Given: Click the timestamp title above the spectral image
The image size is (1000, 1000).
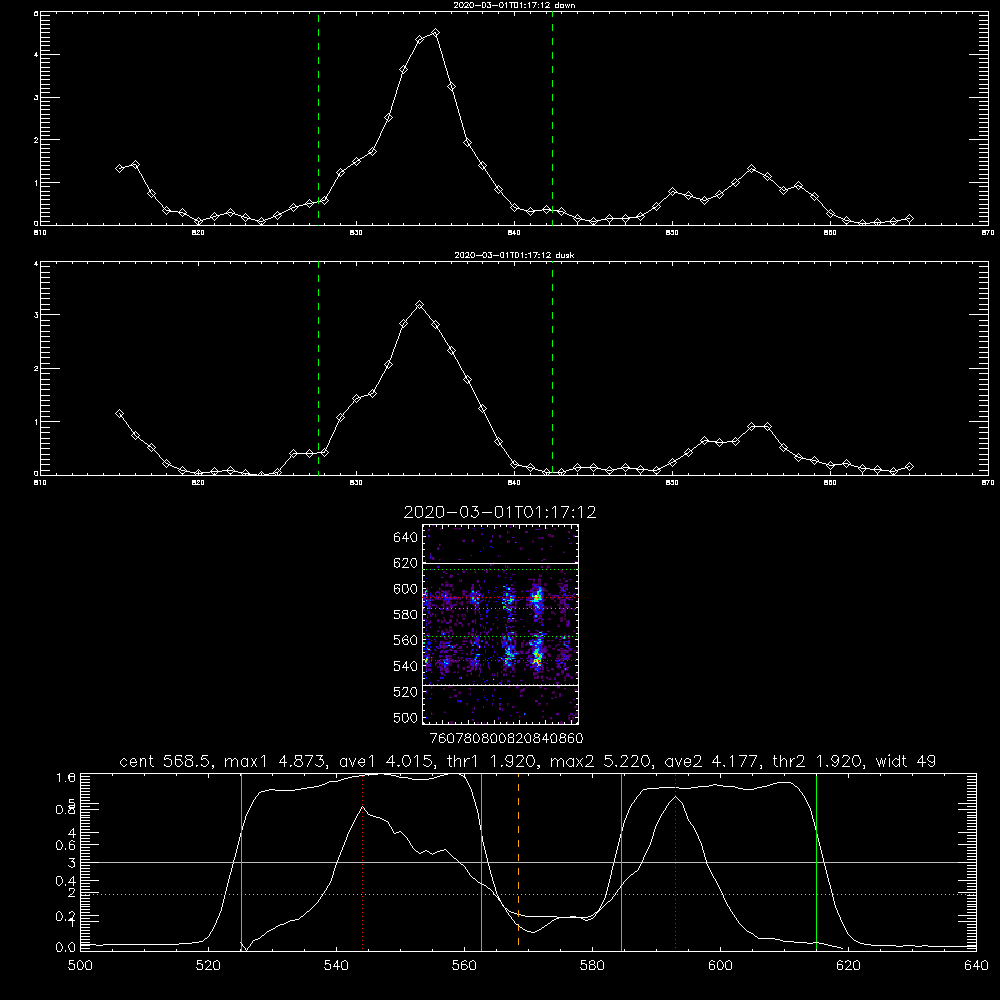Looking at the screenshot, I should click(500, 512).
